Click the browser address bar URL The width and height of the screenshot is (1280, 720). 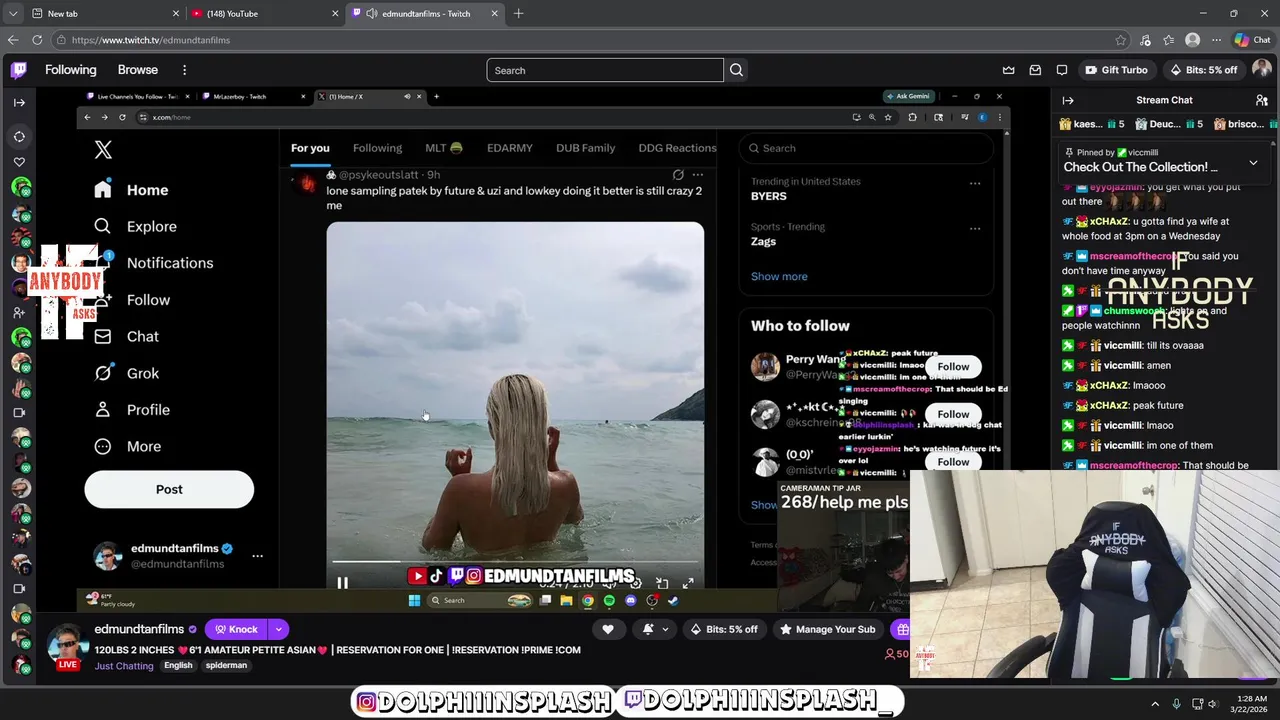(151, 40)
